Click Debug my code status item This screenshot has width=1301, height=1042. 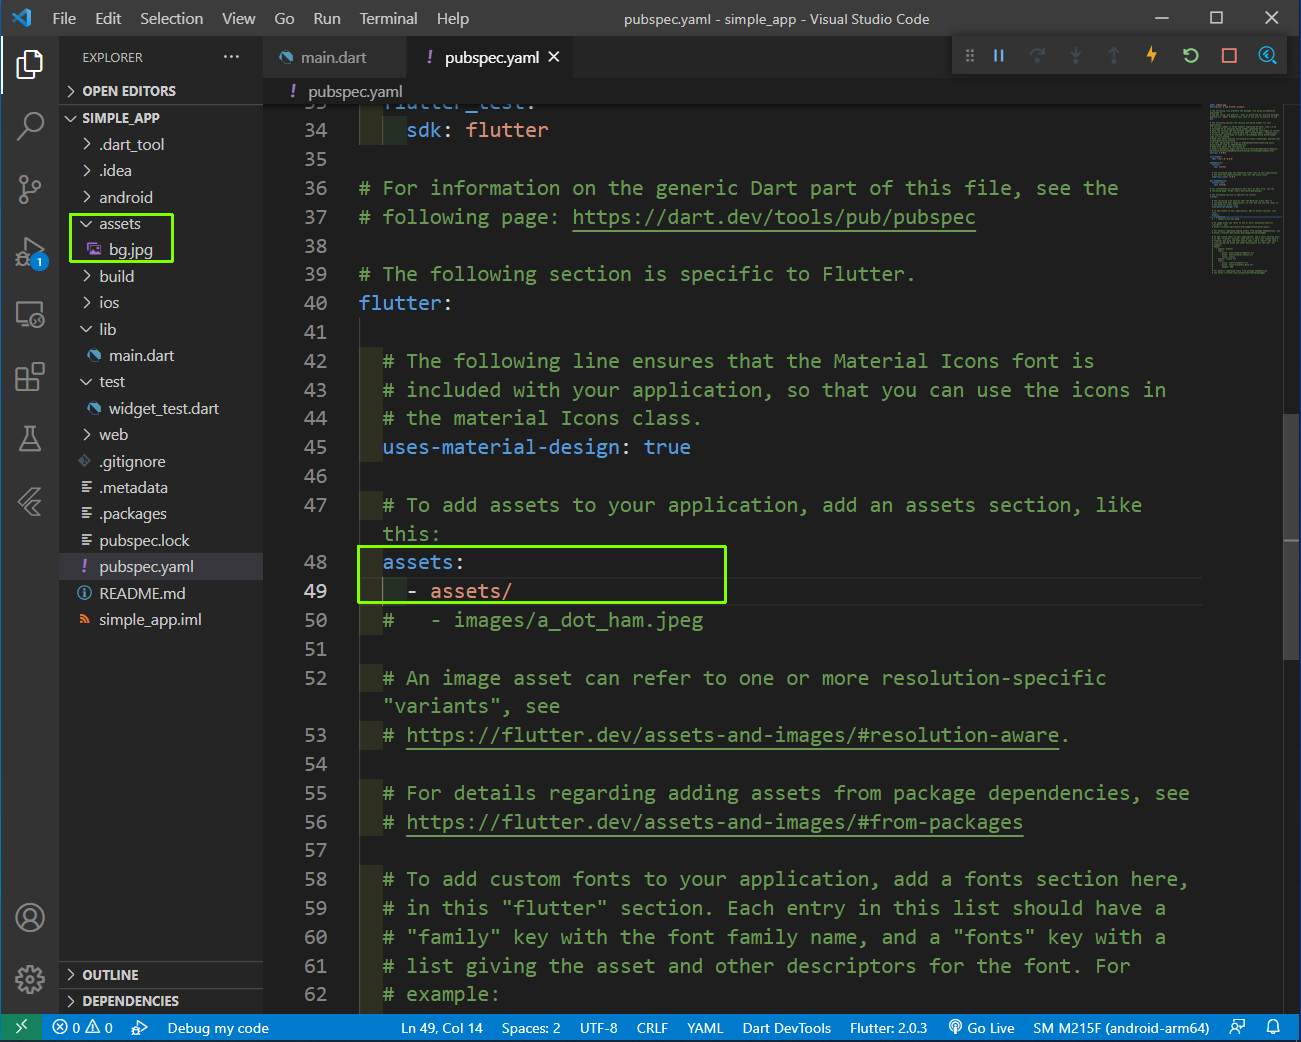[x=218, y=1027]
